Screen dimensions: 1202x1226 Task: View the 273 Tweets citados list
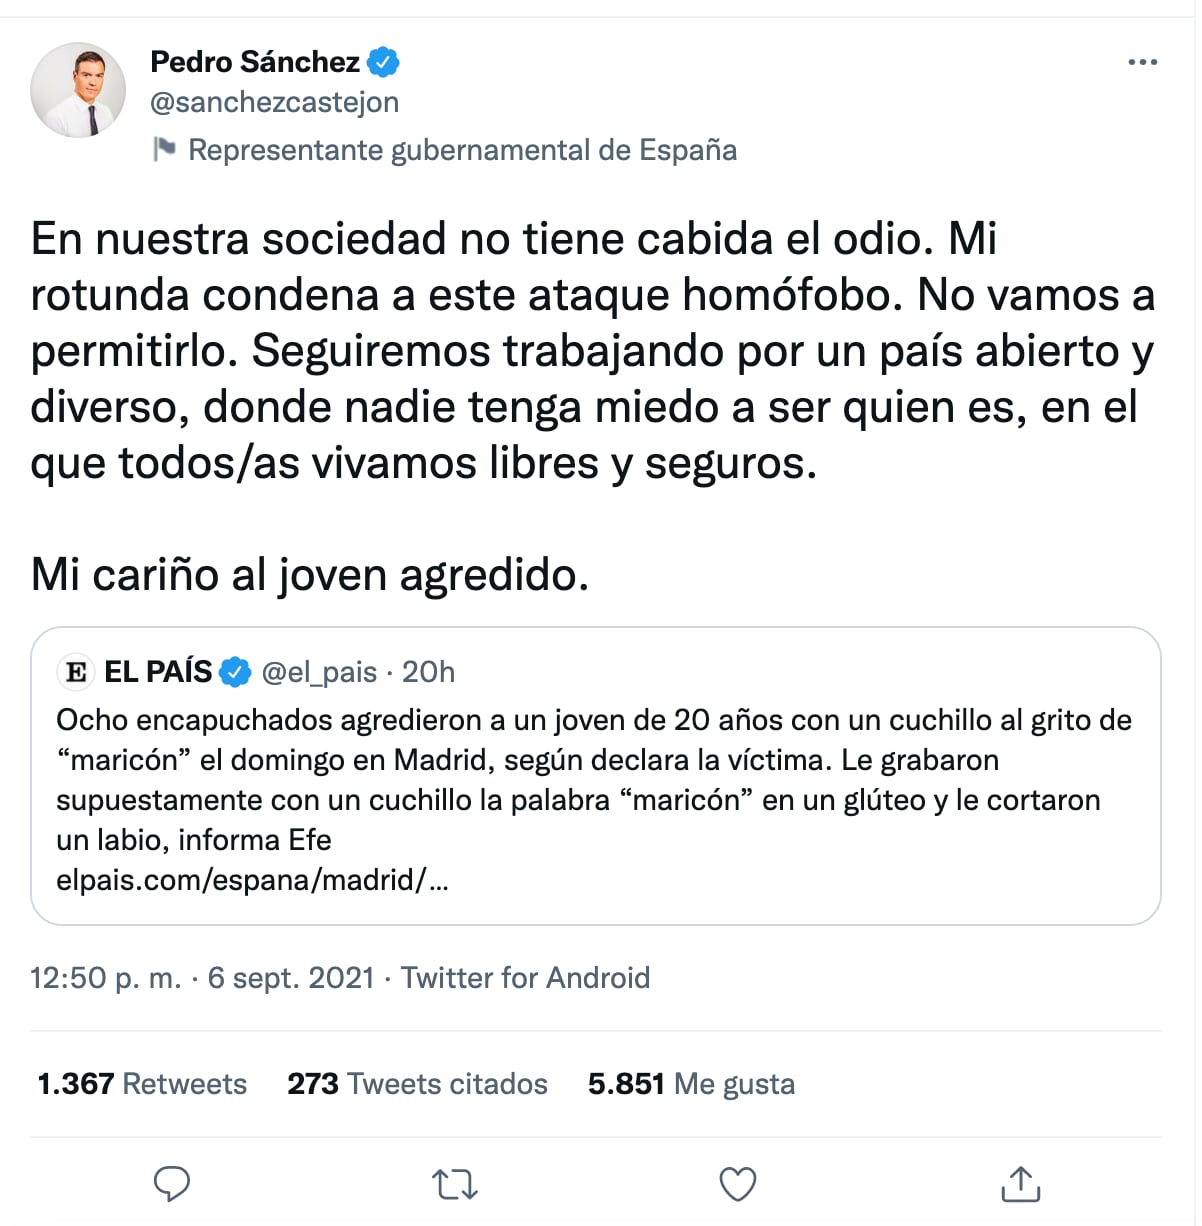[x=417, y=1084]
